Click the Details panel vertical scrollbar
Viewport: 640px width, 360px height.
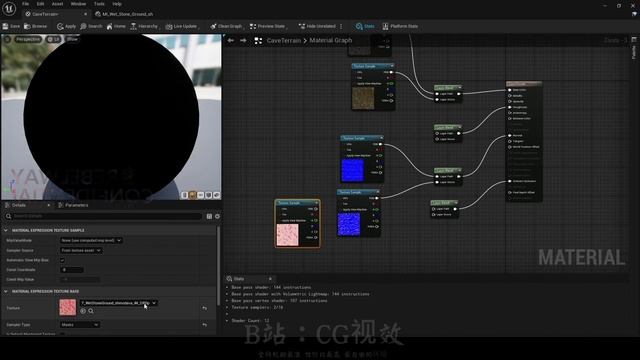[x=218, y=265]
